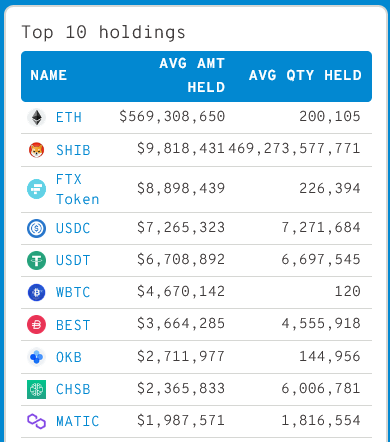Open the FTX Token link
The width and height of the screenshot is (390, 442).
[x=77, y=189]
